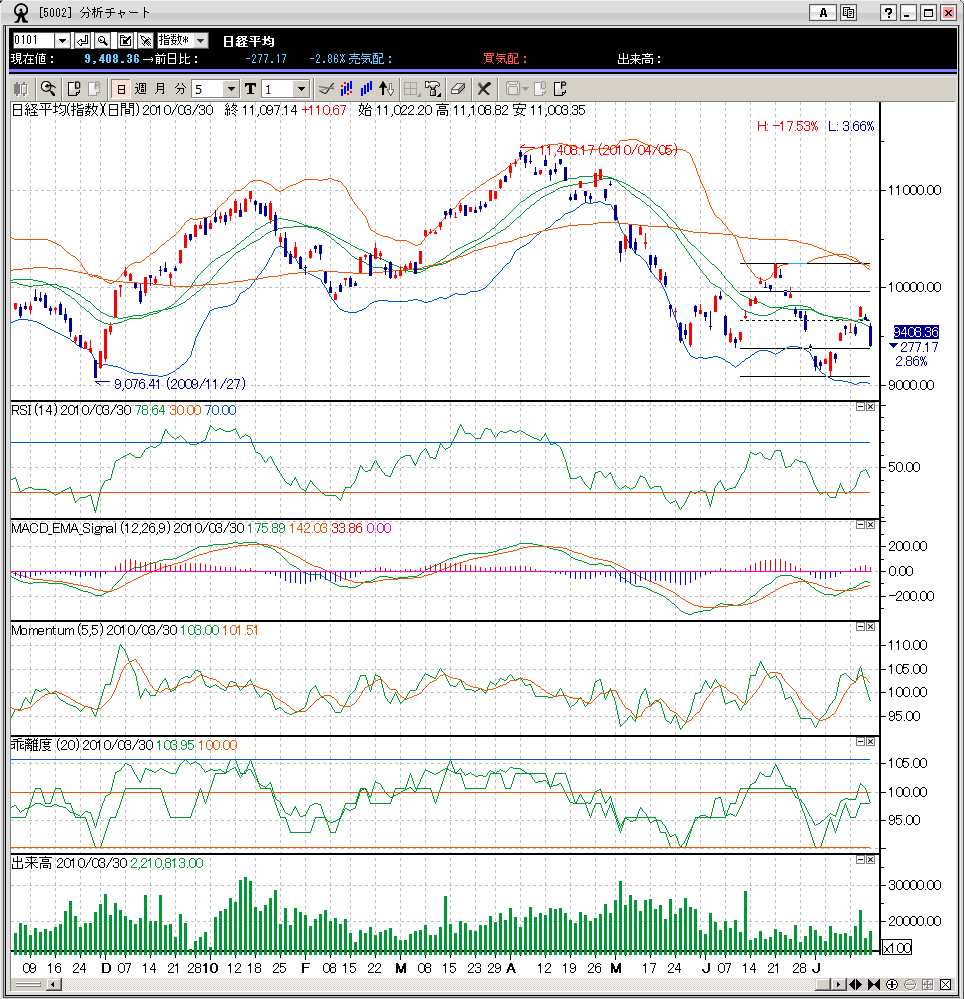Switch chart to monthly (月) period
The width and height of the screenshot is (964, 999).
point(159,88)
